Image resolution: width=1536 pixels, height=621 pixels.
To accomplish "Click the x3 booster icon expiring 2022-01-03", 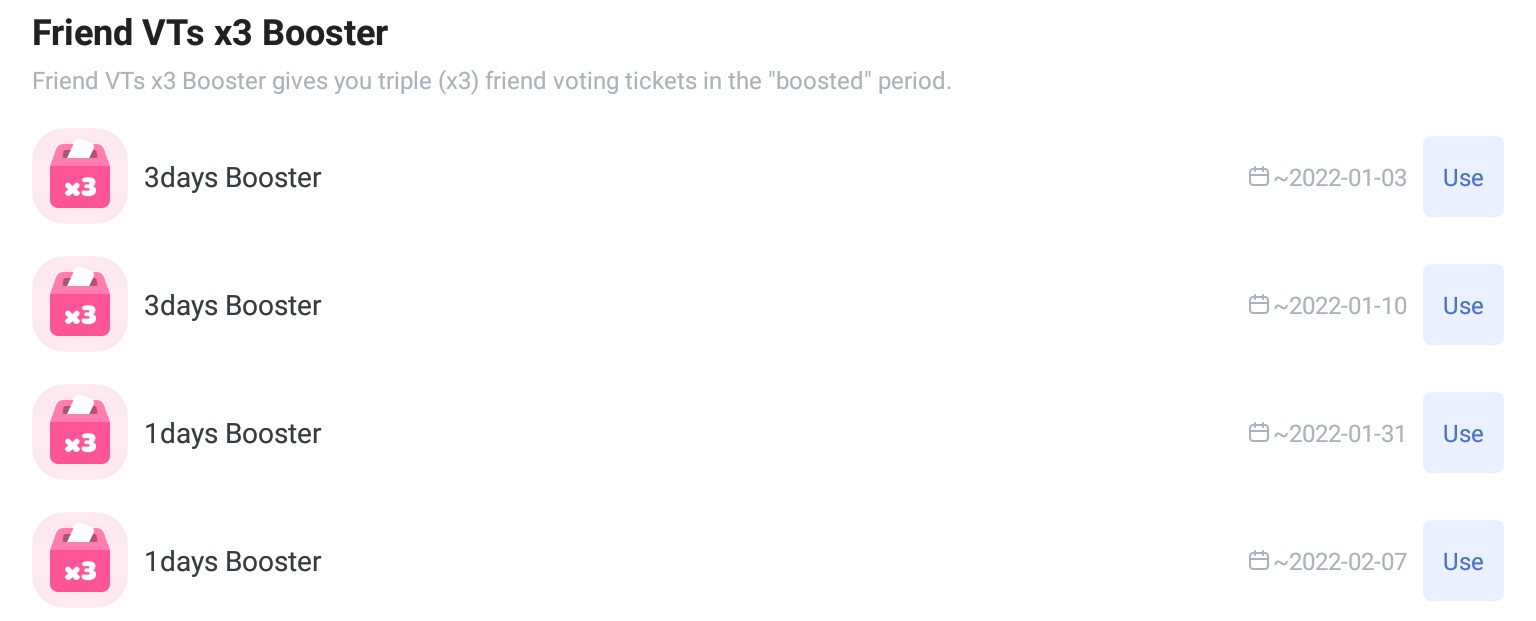I will tap(80, 177).
